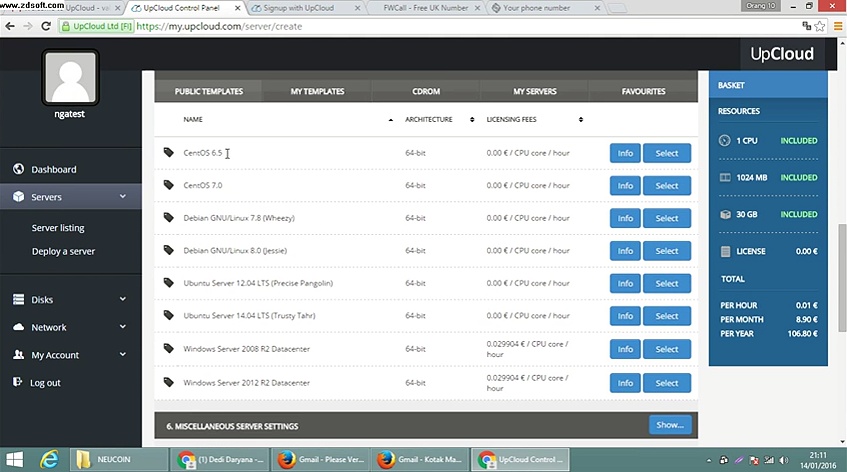Click the ngatest profile avatar
Image resolution: width=847 pixels, height=472 pixels.
point(70,77)
